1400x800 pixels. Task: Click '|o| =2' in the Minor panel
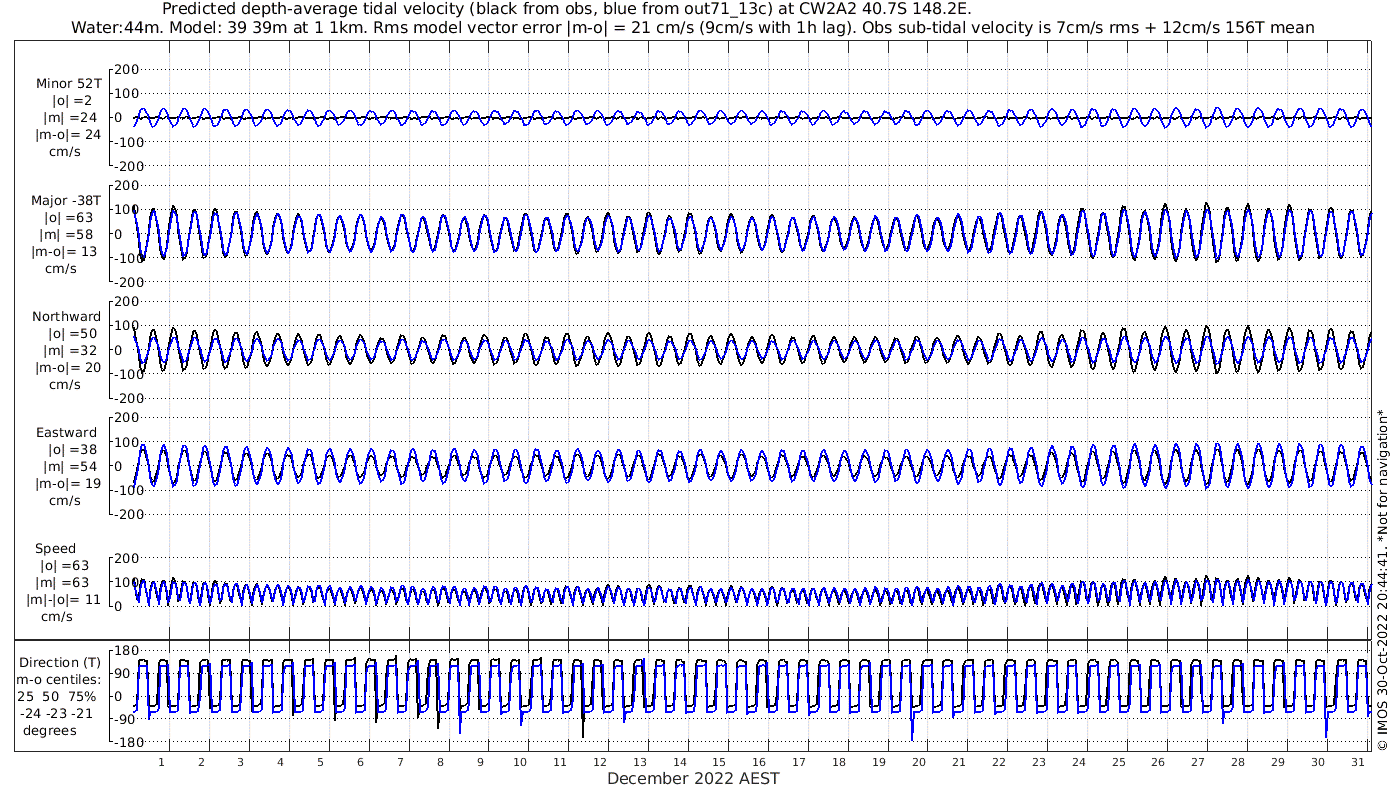[72, 101]
